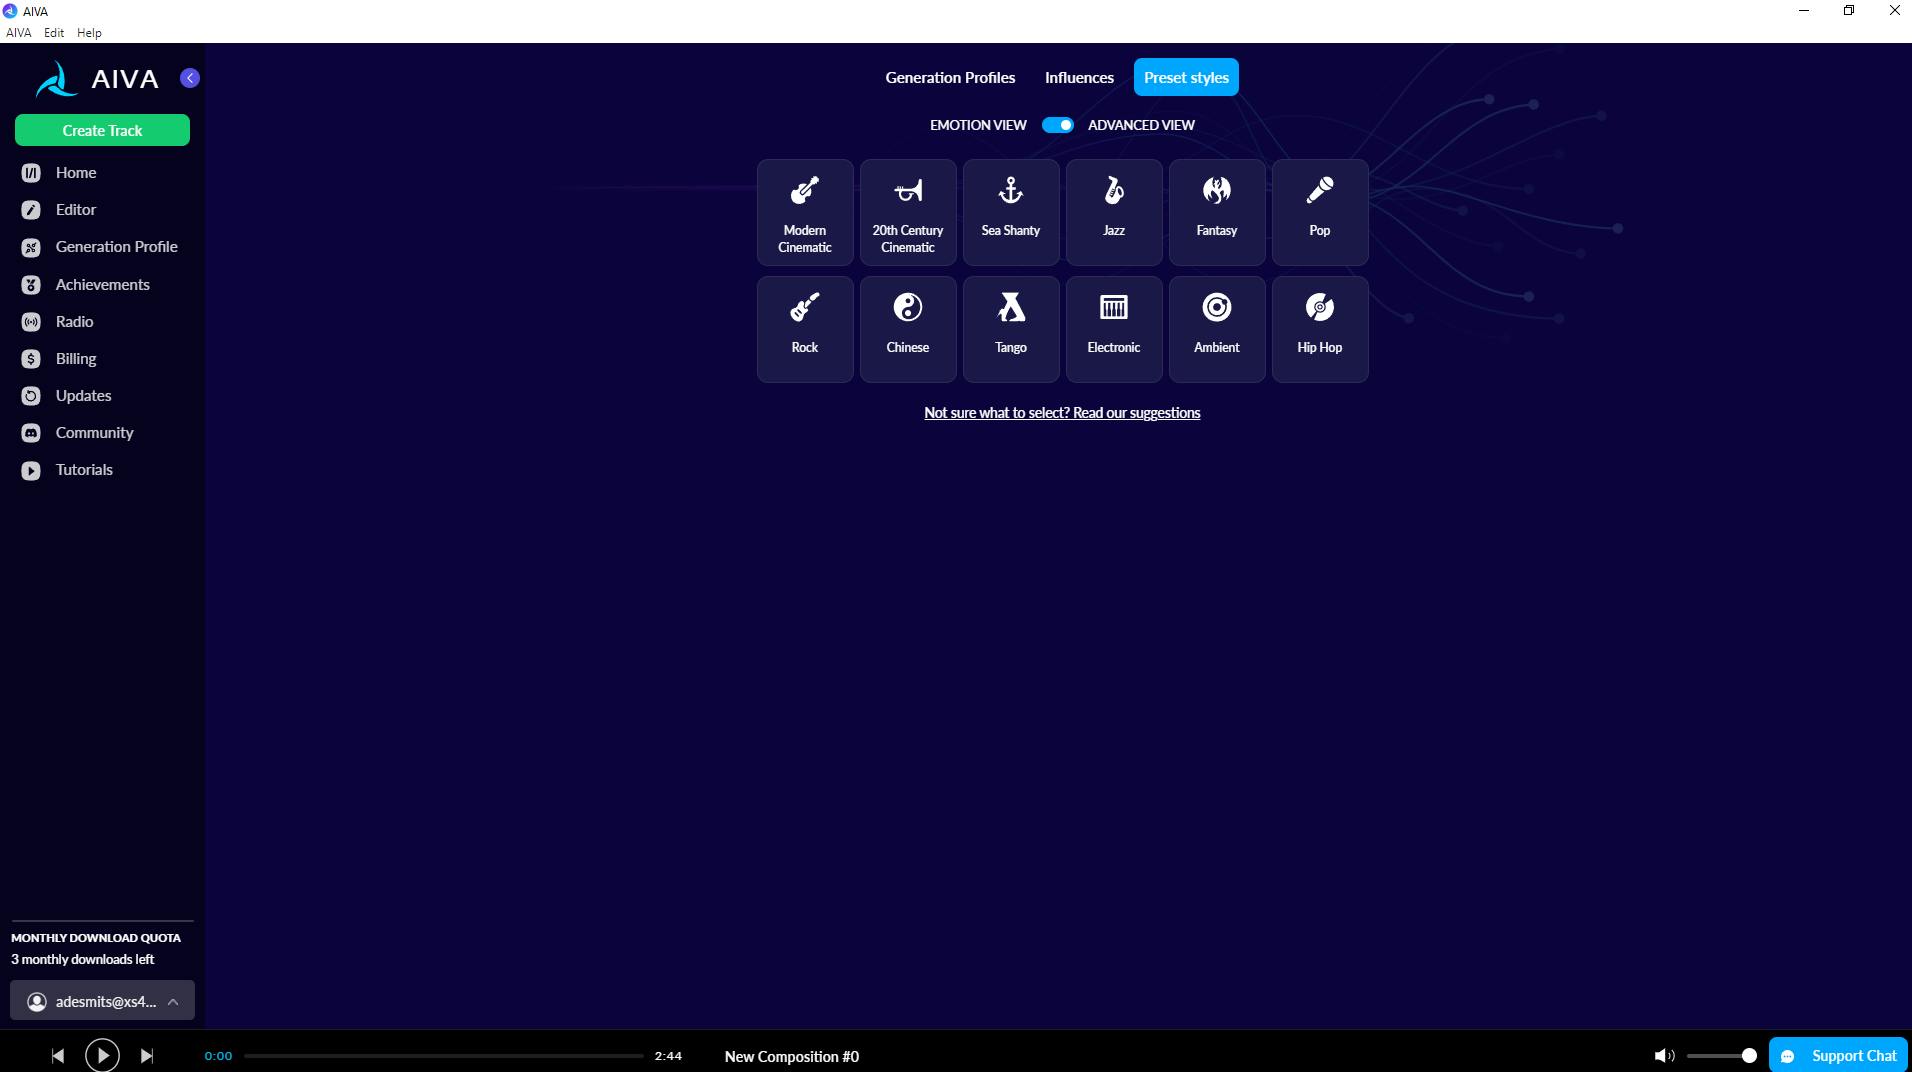Choose the Fantasy preset style
The height and width of the screenshot is (1072, 1912).
pos(1217,212)
